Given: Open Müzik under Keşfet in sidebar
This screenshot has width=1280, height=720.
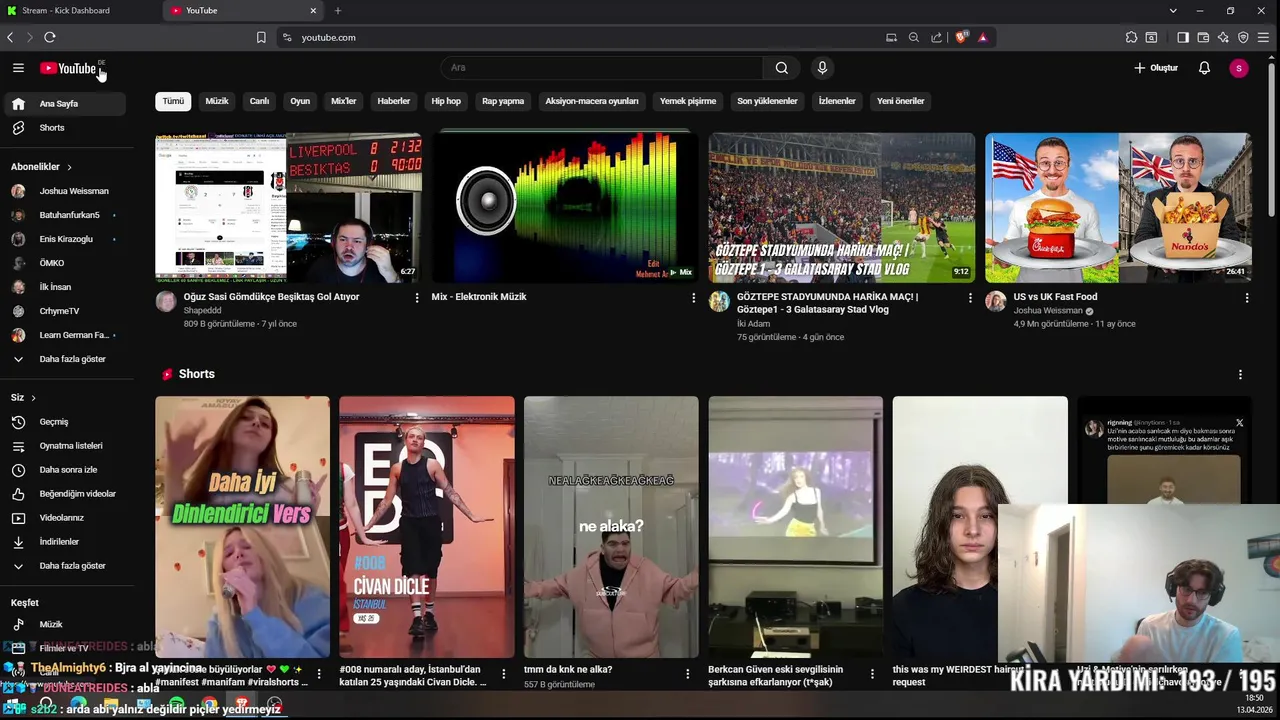Looking at the screenshot, I should (x=63, y=624).
